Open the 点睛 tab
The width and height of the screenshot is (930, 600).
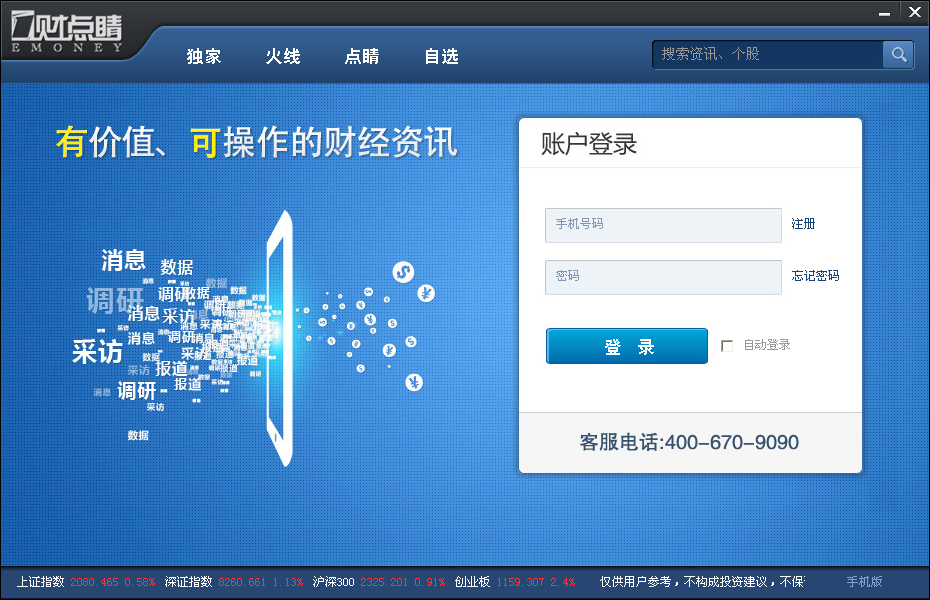362,57
